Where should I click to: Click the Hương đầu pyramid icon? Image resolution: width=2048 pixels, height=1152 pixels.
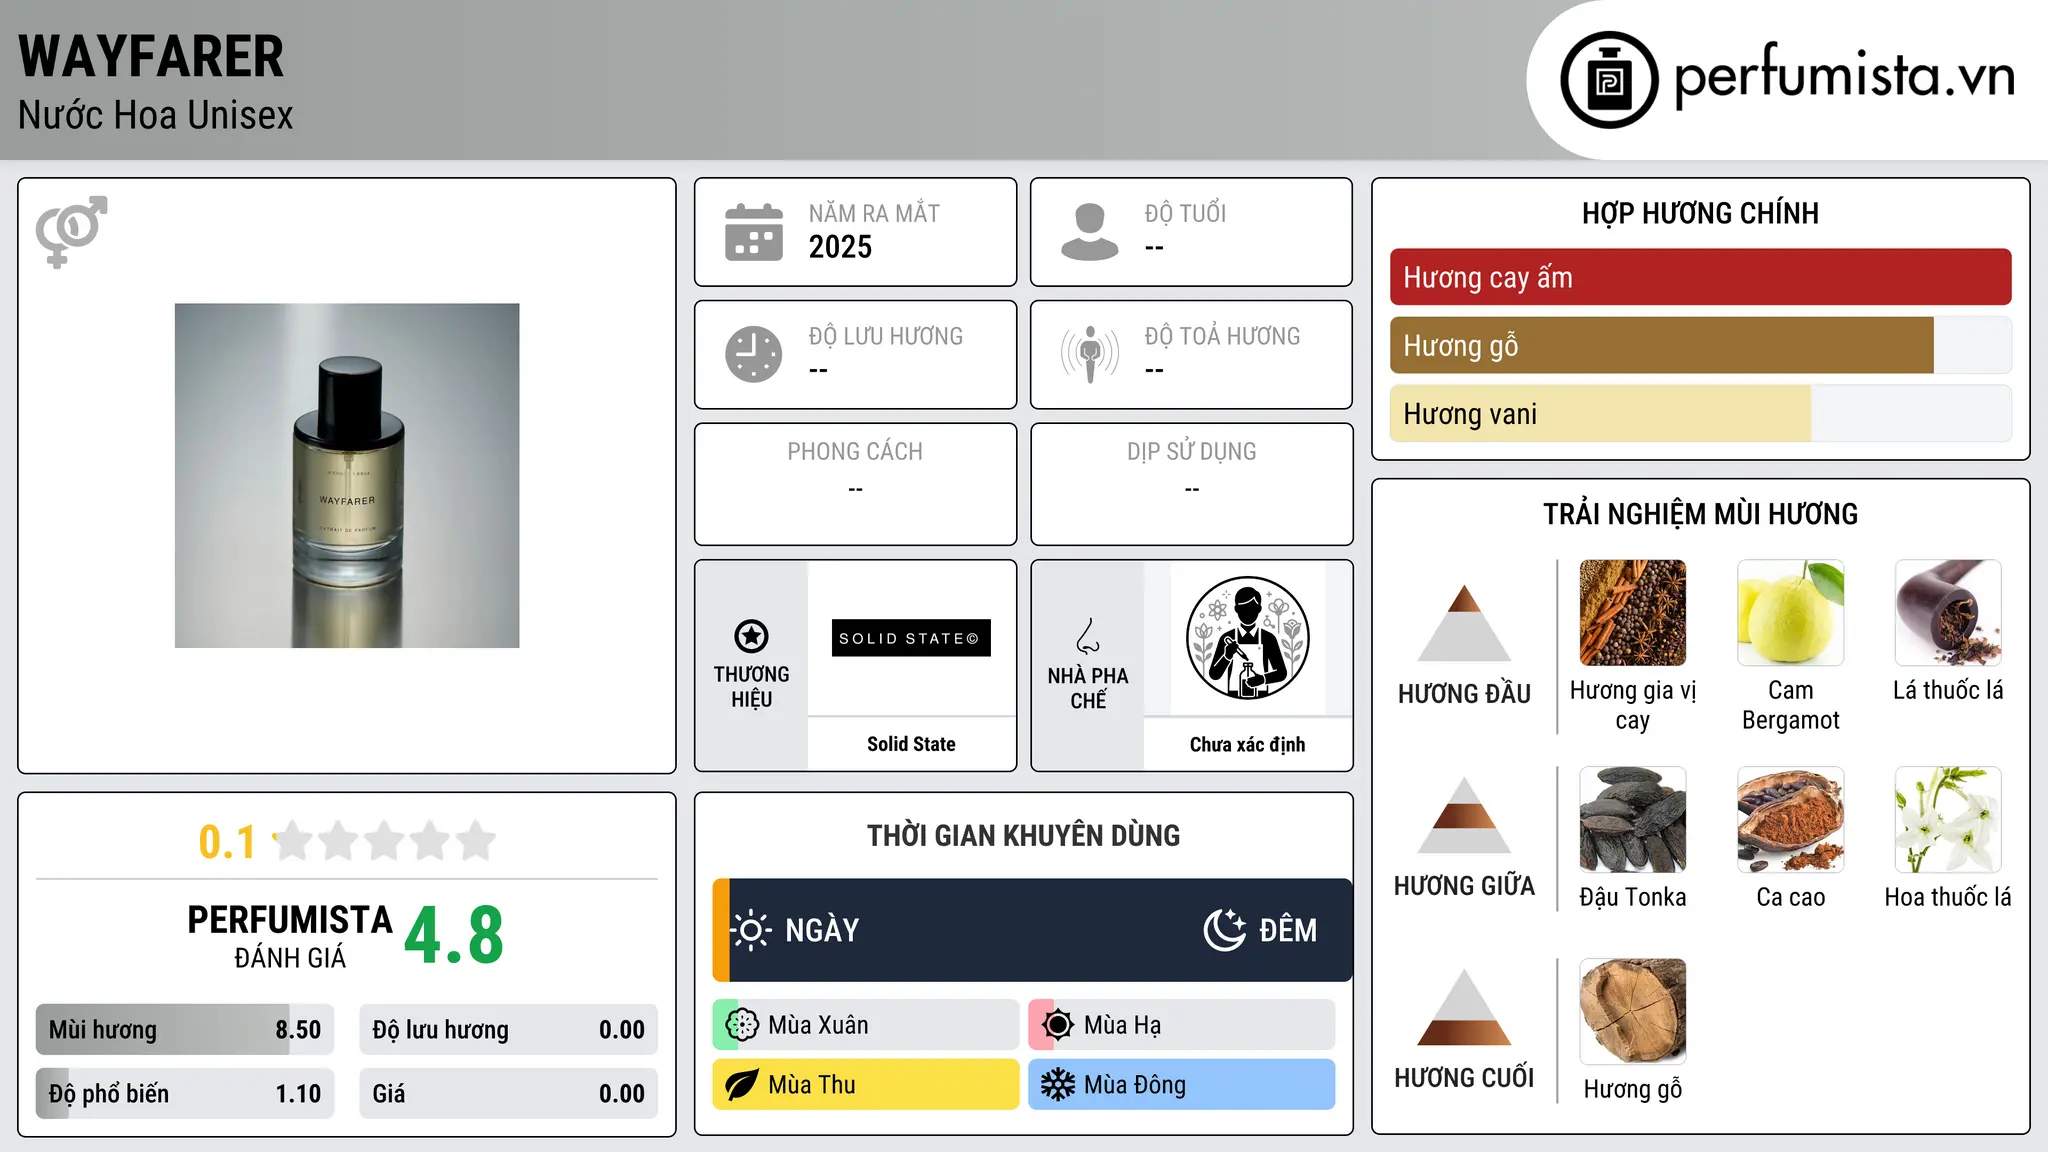[1464, 623]
